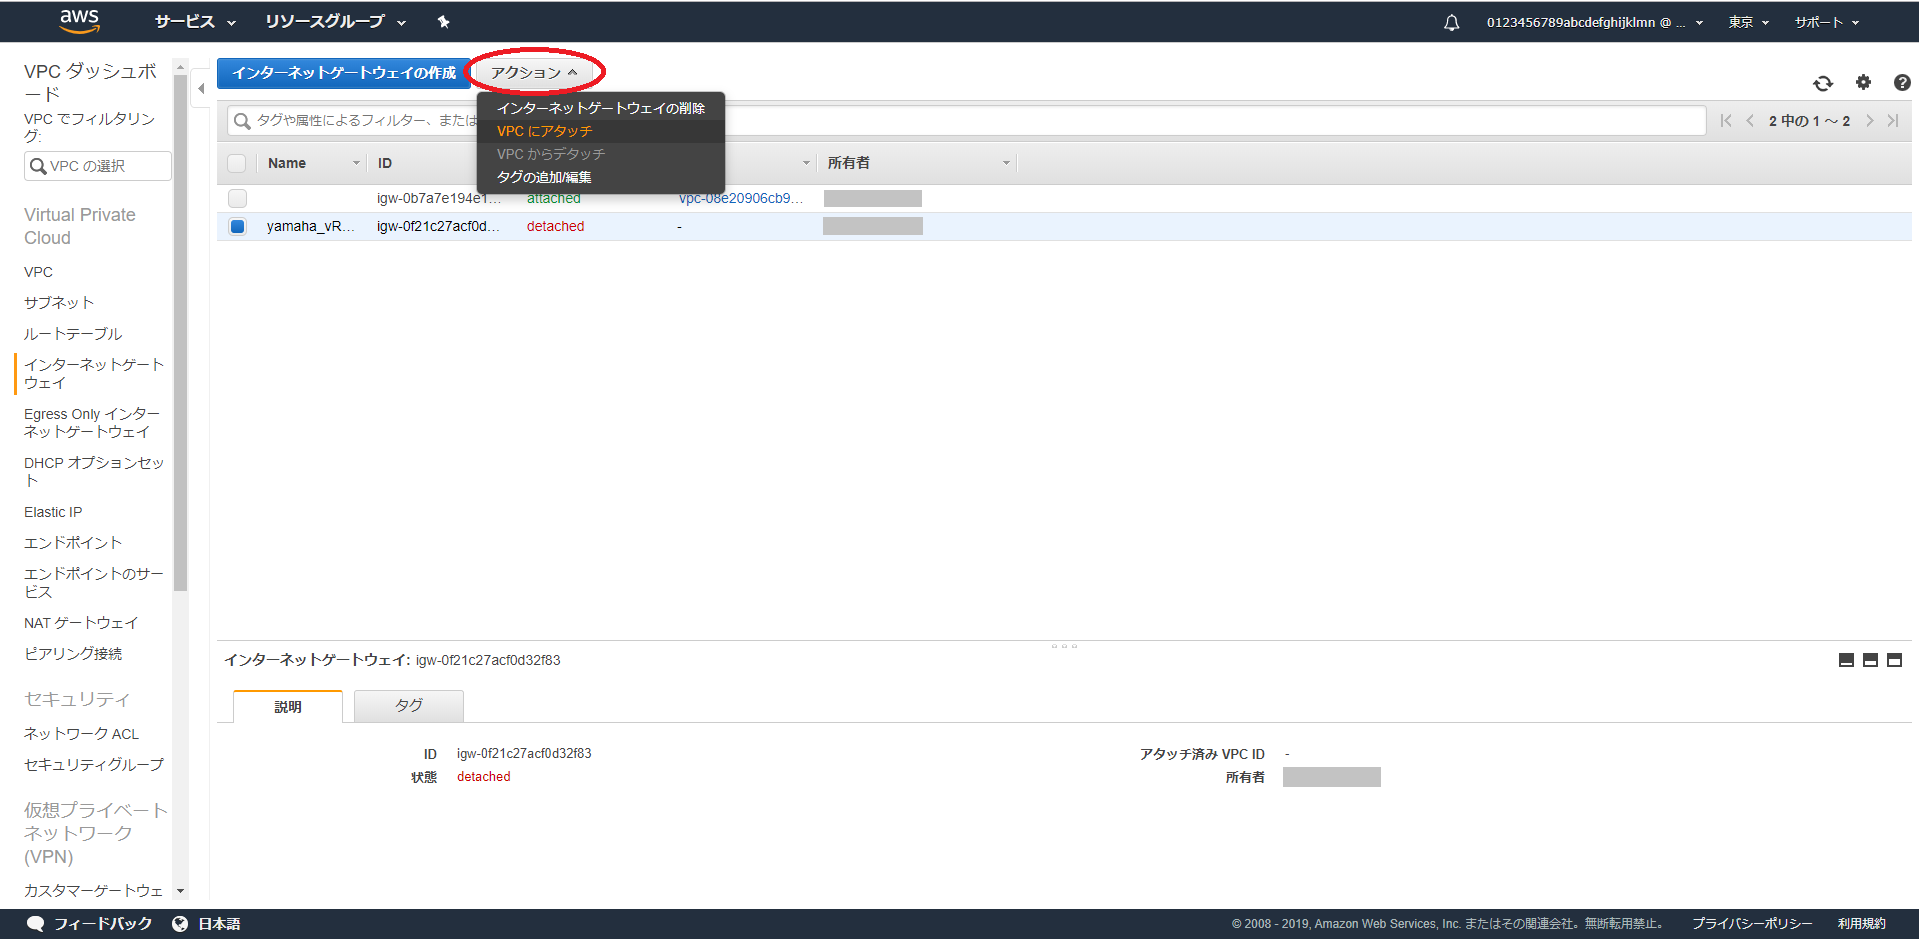Check the select-all checkbox in the header
Viewport: 1919px width, 945px height.
237,162
